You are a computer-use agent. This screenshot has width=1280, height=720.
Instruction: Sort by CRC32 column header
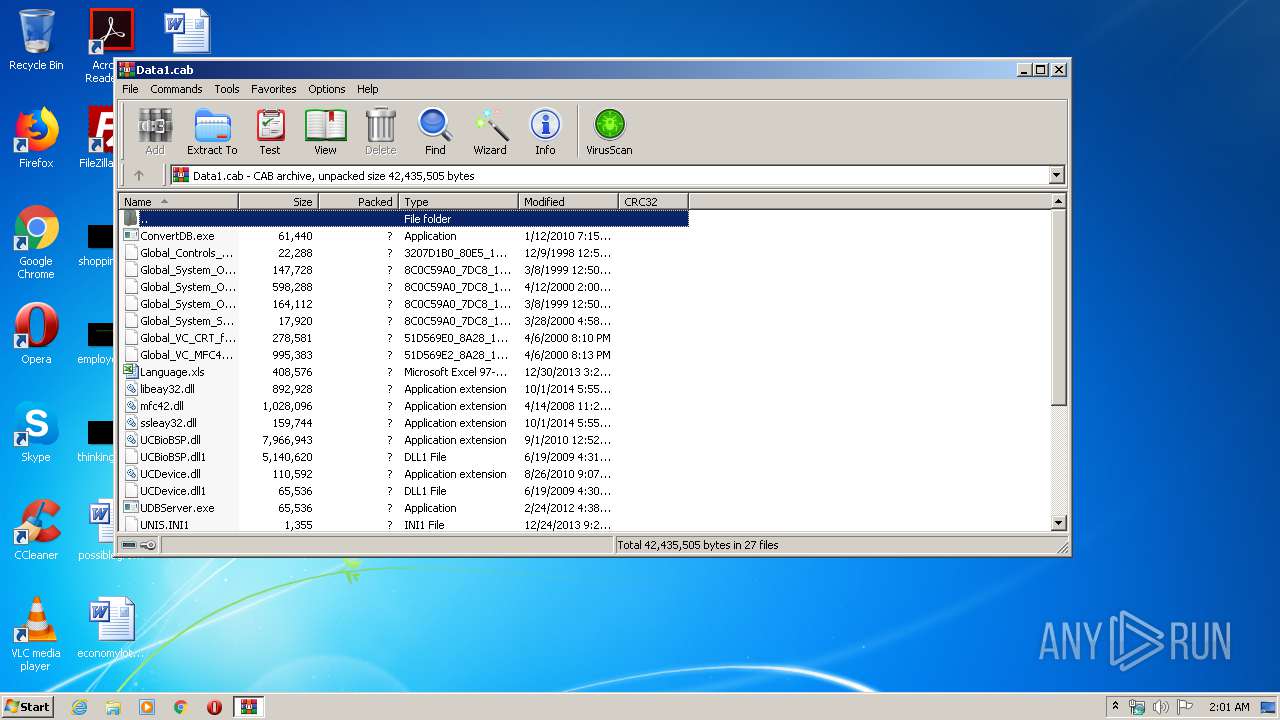click(653, 202)
